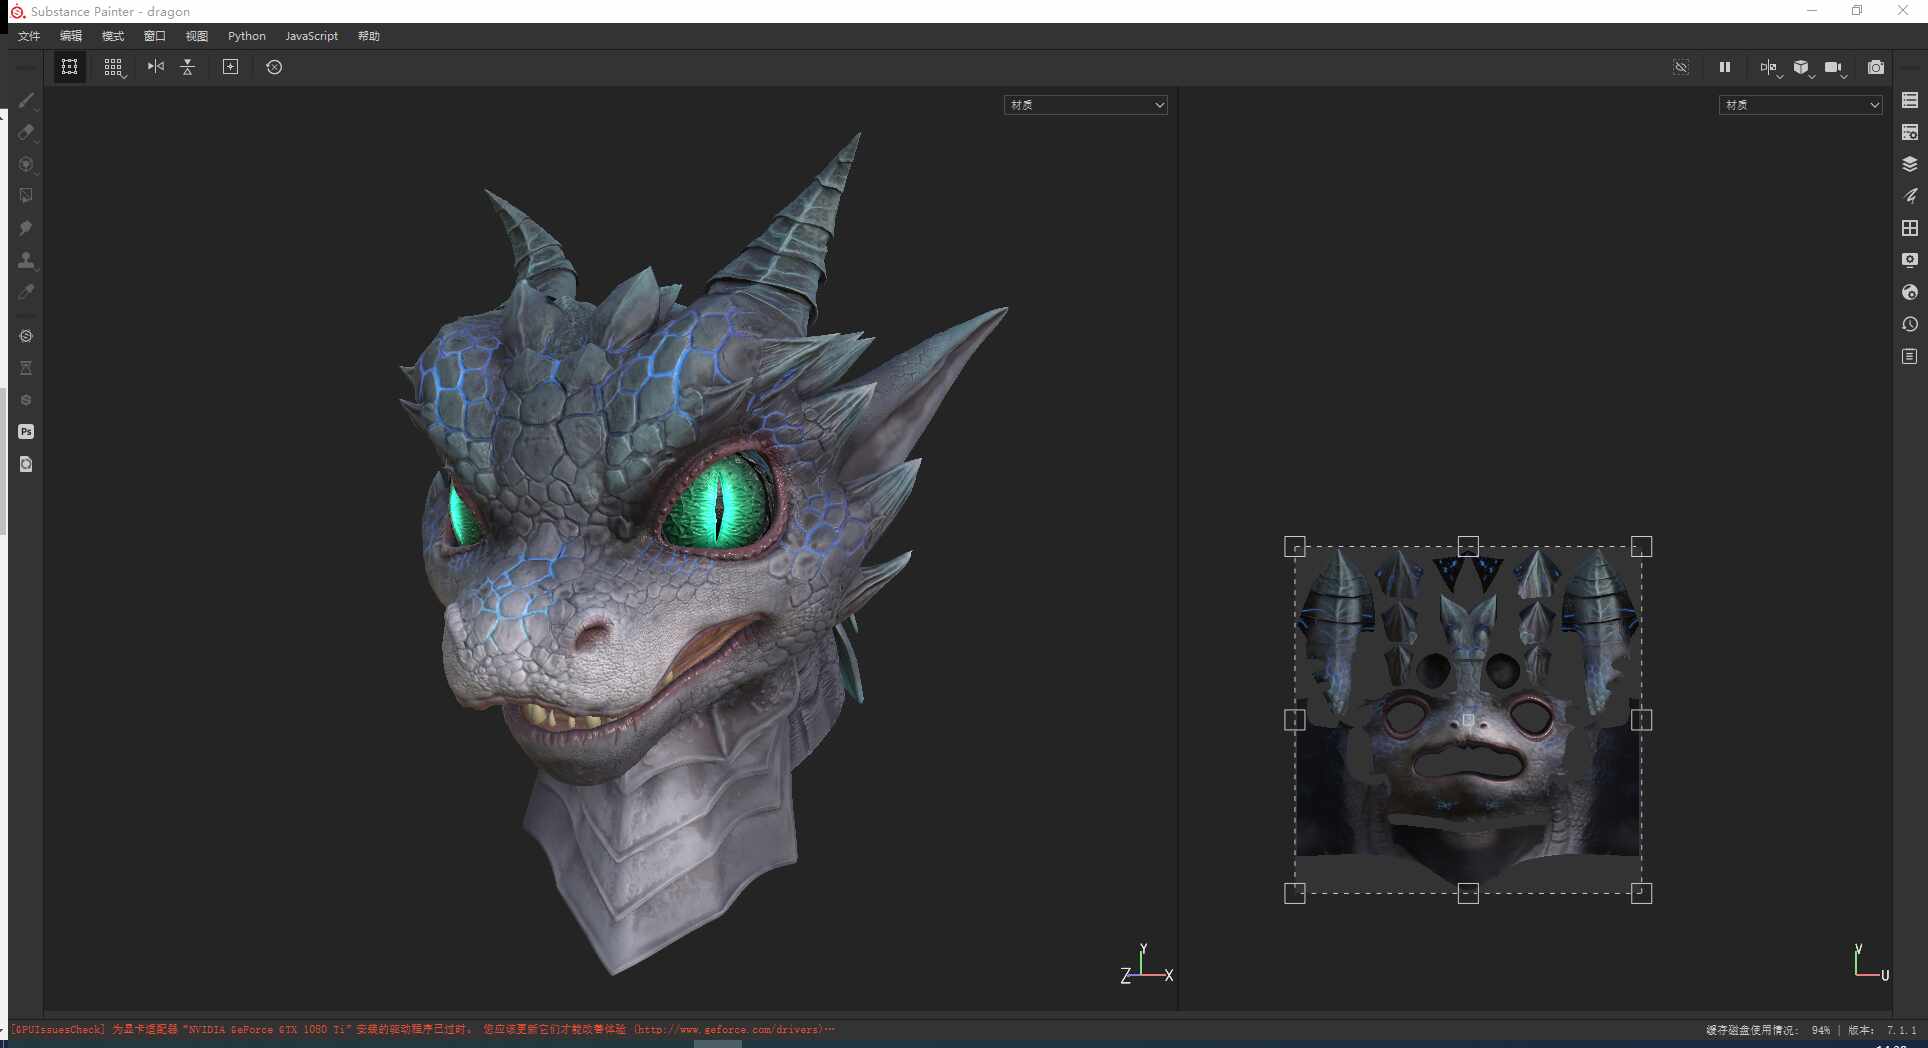This screenshot has width=1928, height=1048.
Task: Click the export document icon in sidebar
Action: (27, 464)
